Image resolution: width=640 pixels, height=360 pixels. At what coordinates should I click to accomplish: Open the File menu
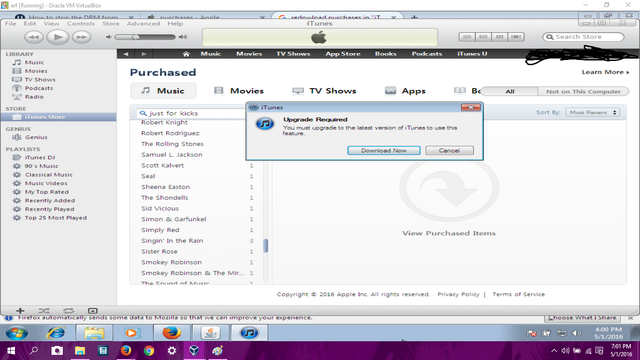point(11,24)
